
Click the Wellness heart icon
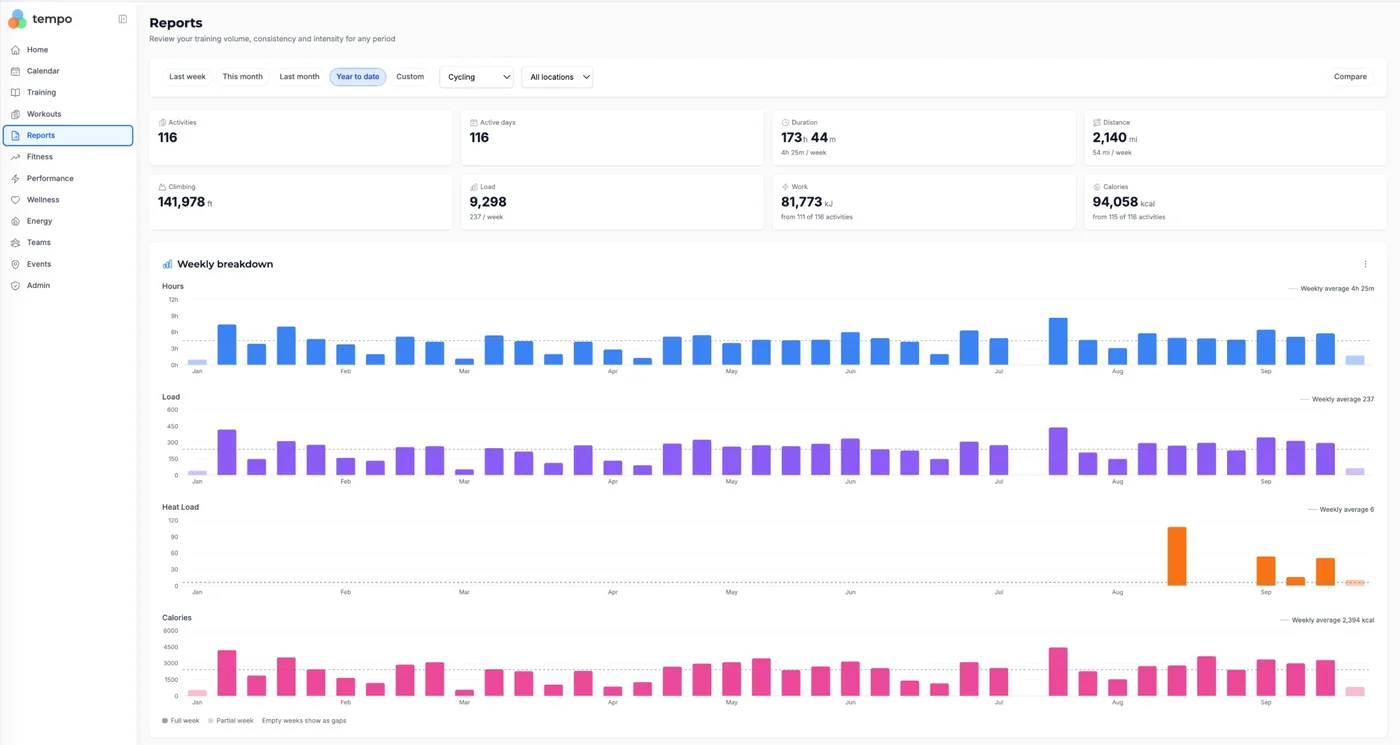pos(15,200)
